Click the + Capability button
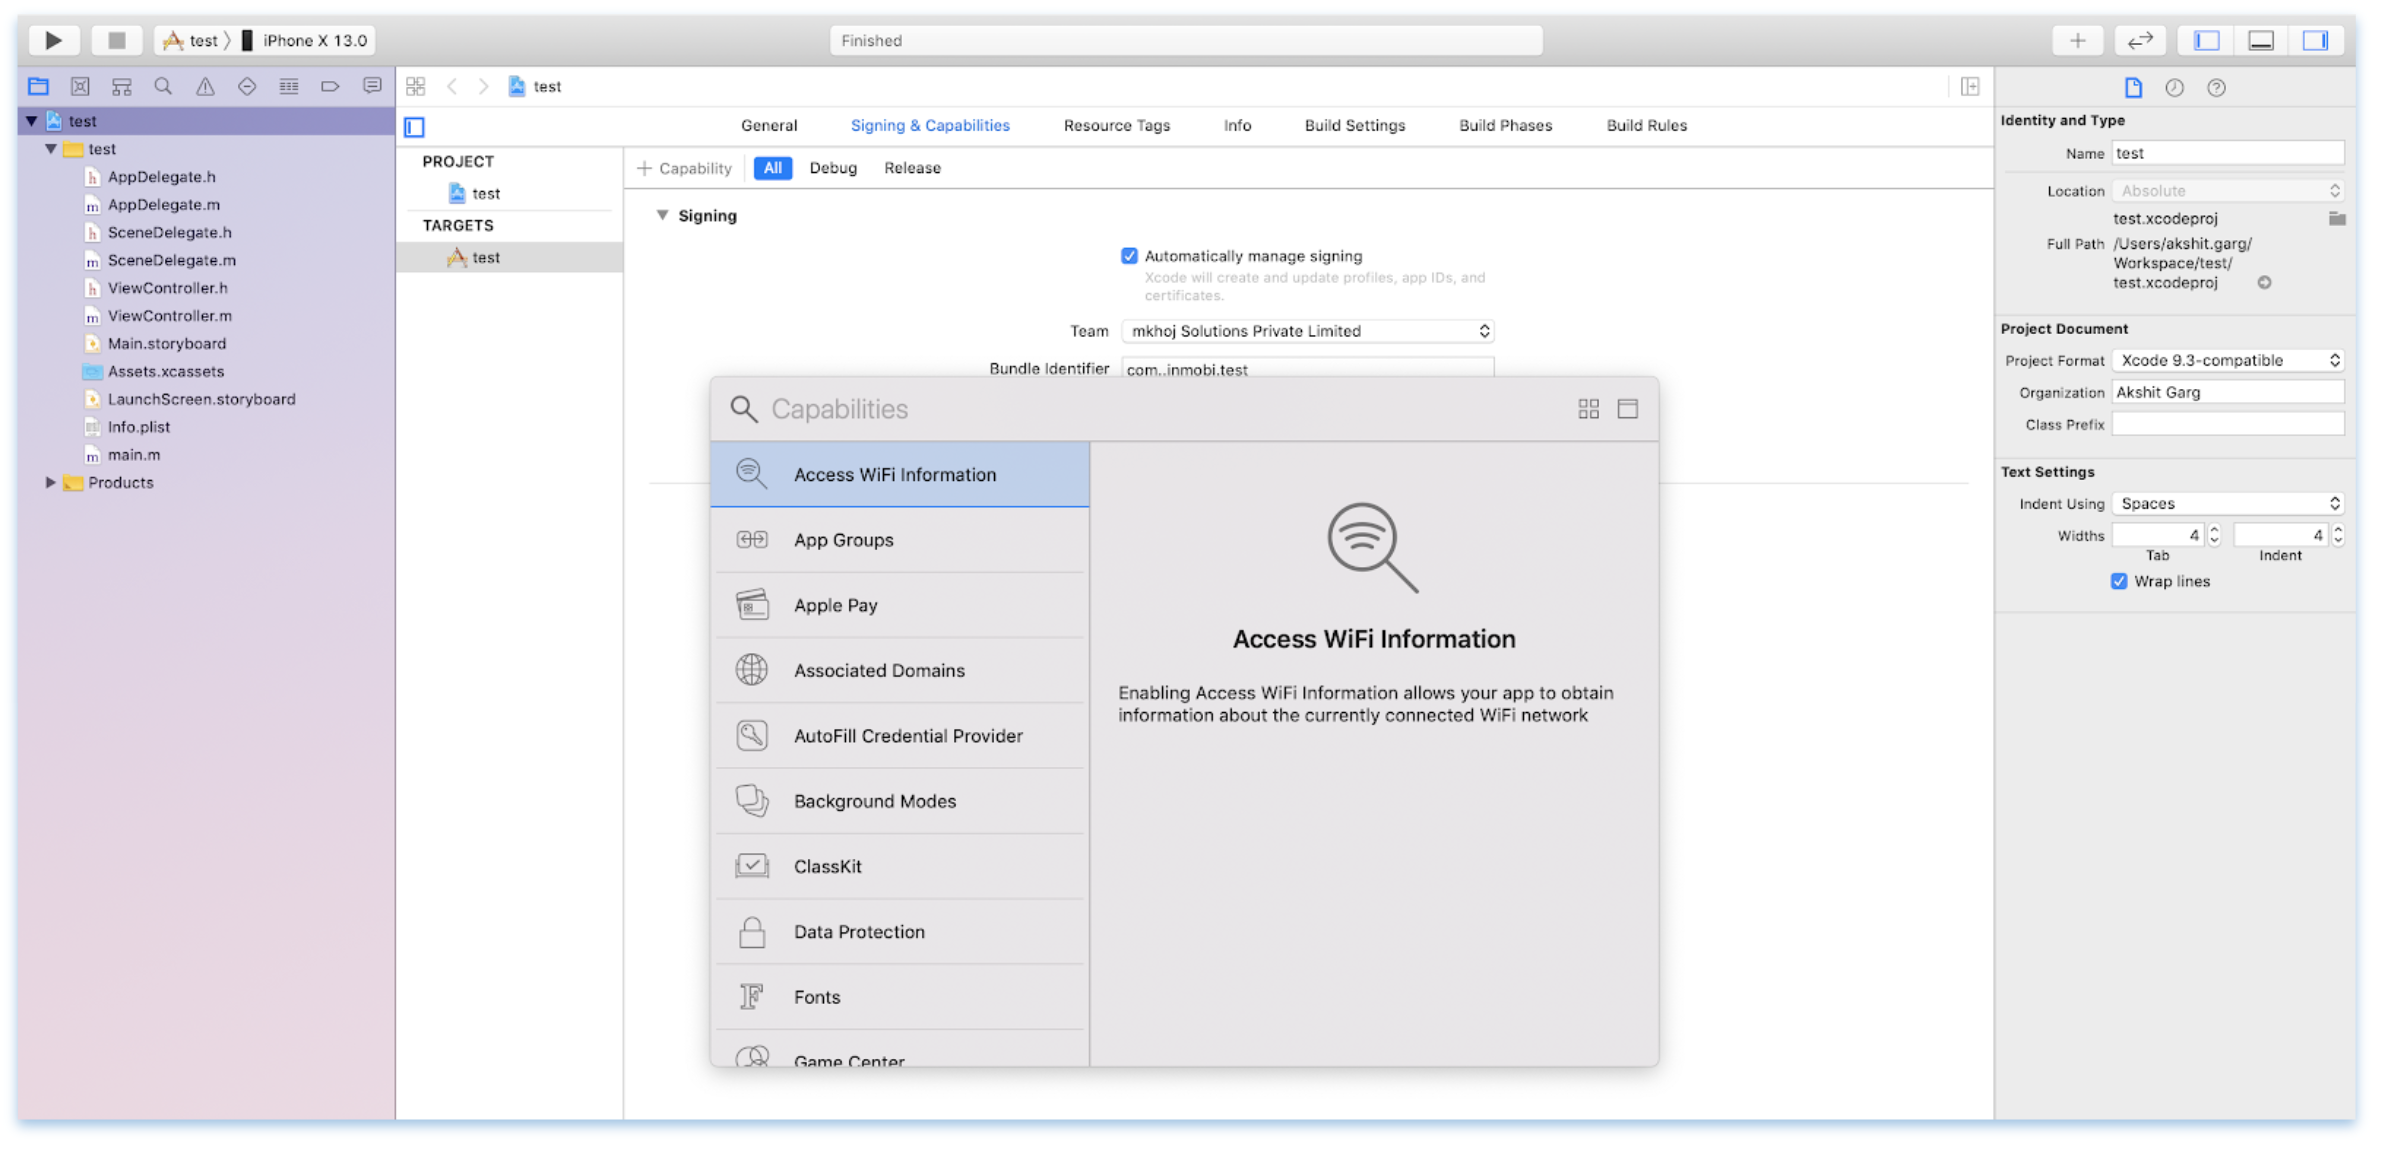 point(685,168)
